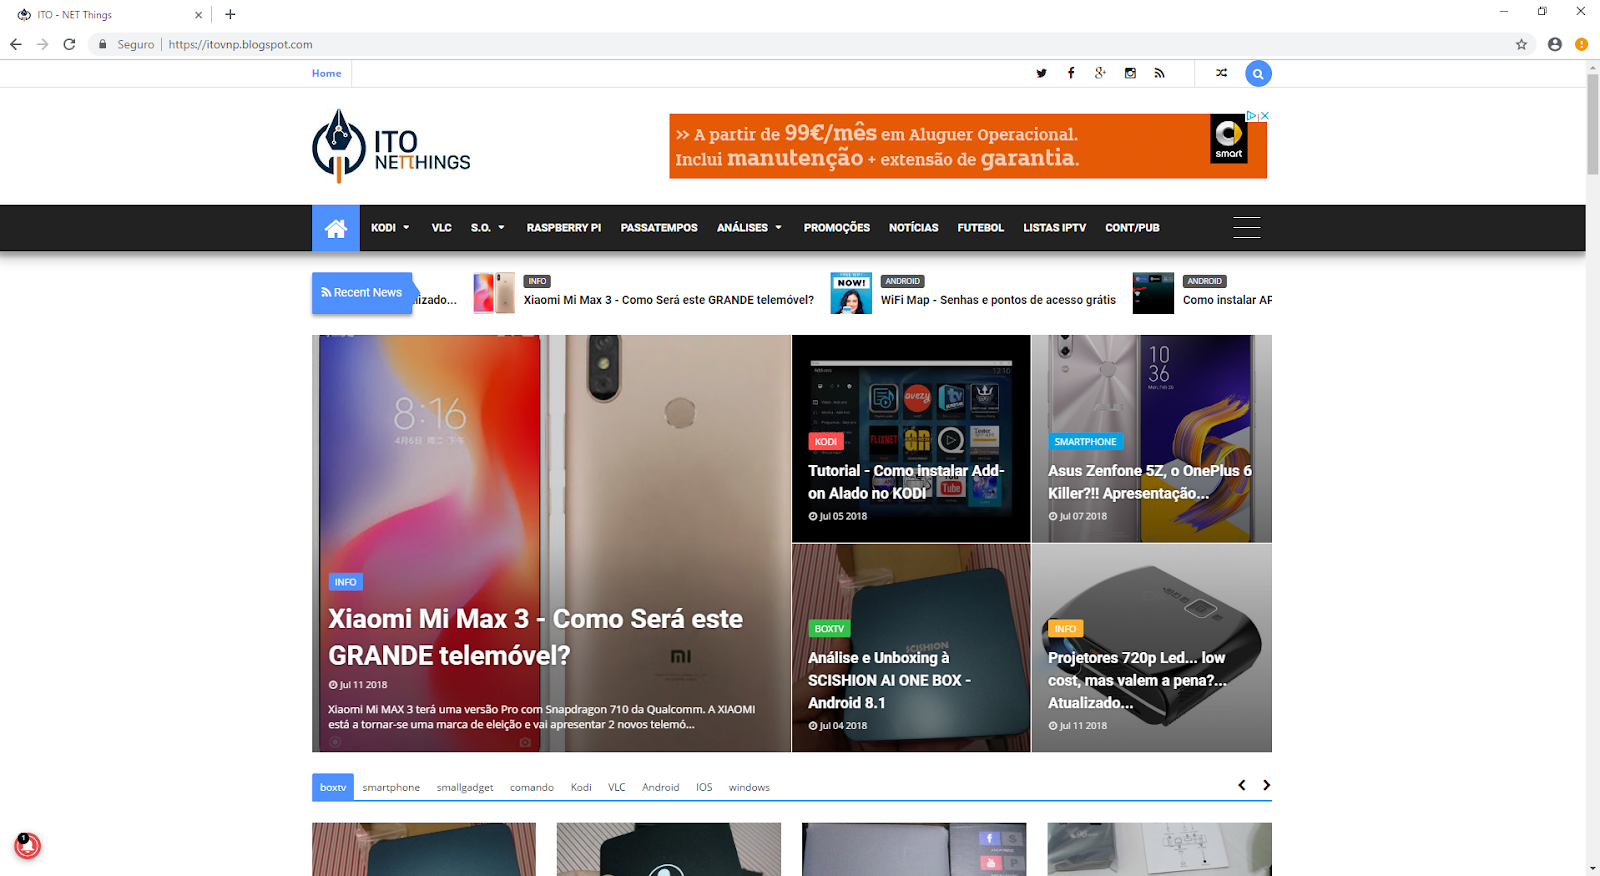
Task: Select the smallgadget tab
Action: [x=465, y=788]
